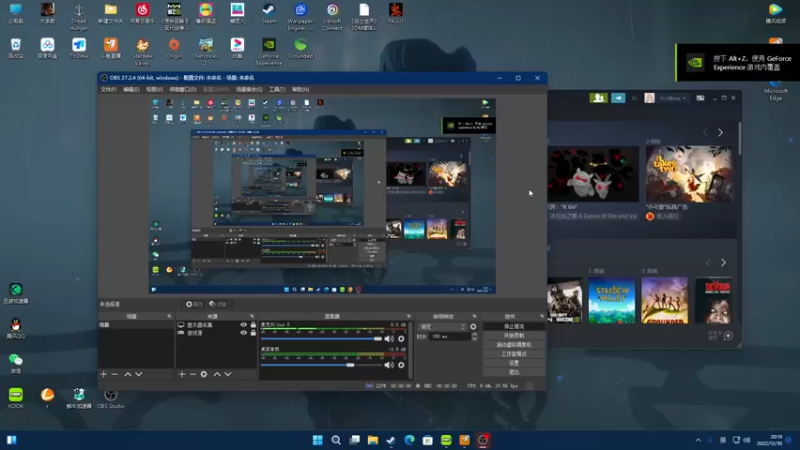Open GeForce Experience desktop shortcut

click(x=268, y=52)
